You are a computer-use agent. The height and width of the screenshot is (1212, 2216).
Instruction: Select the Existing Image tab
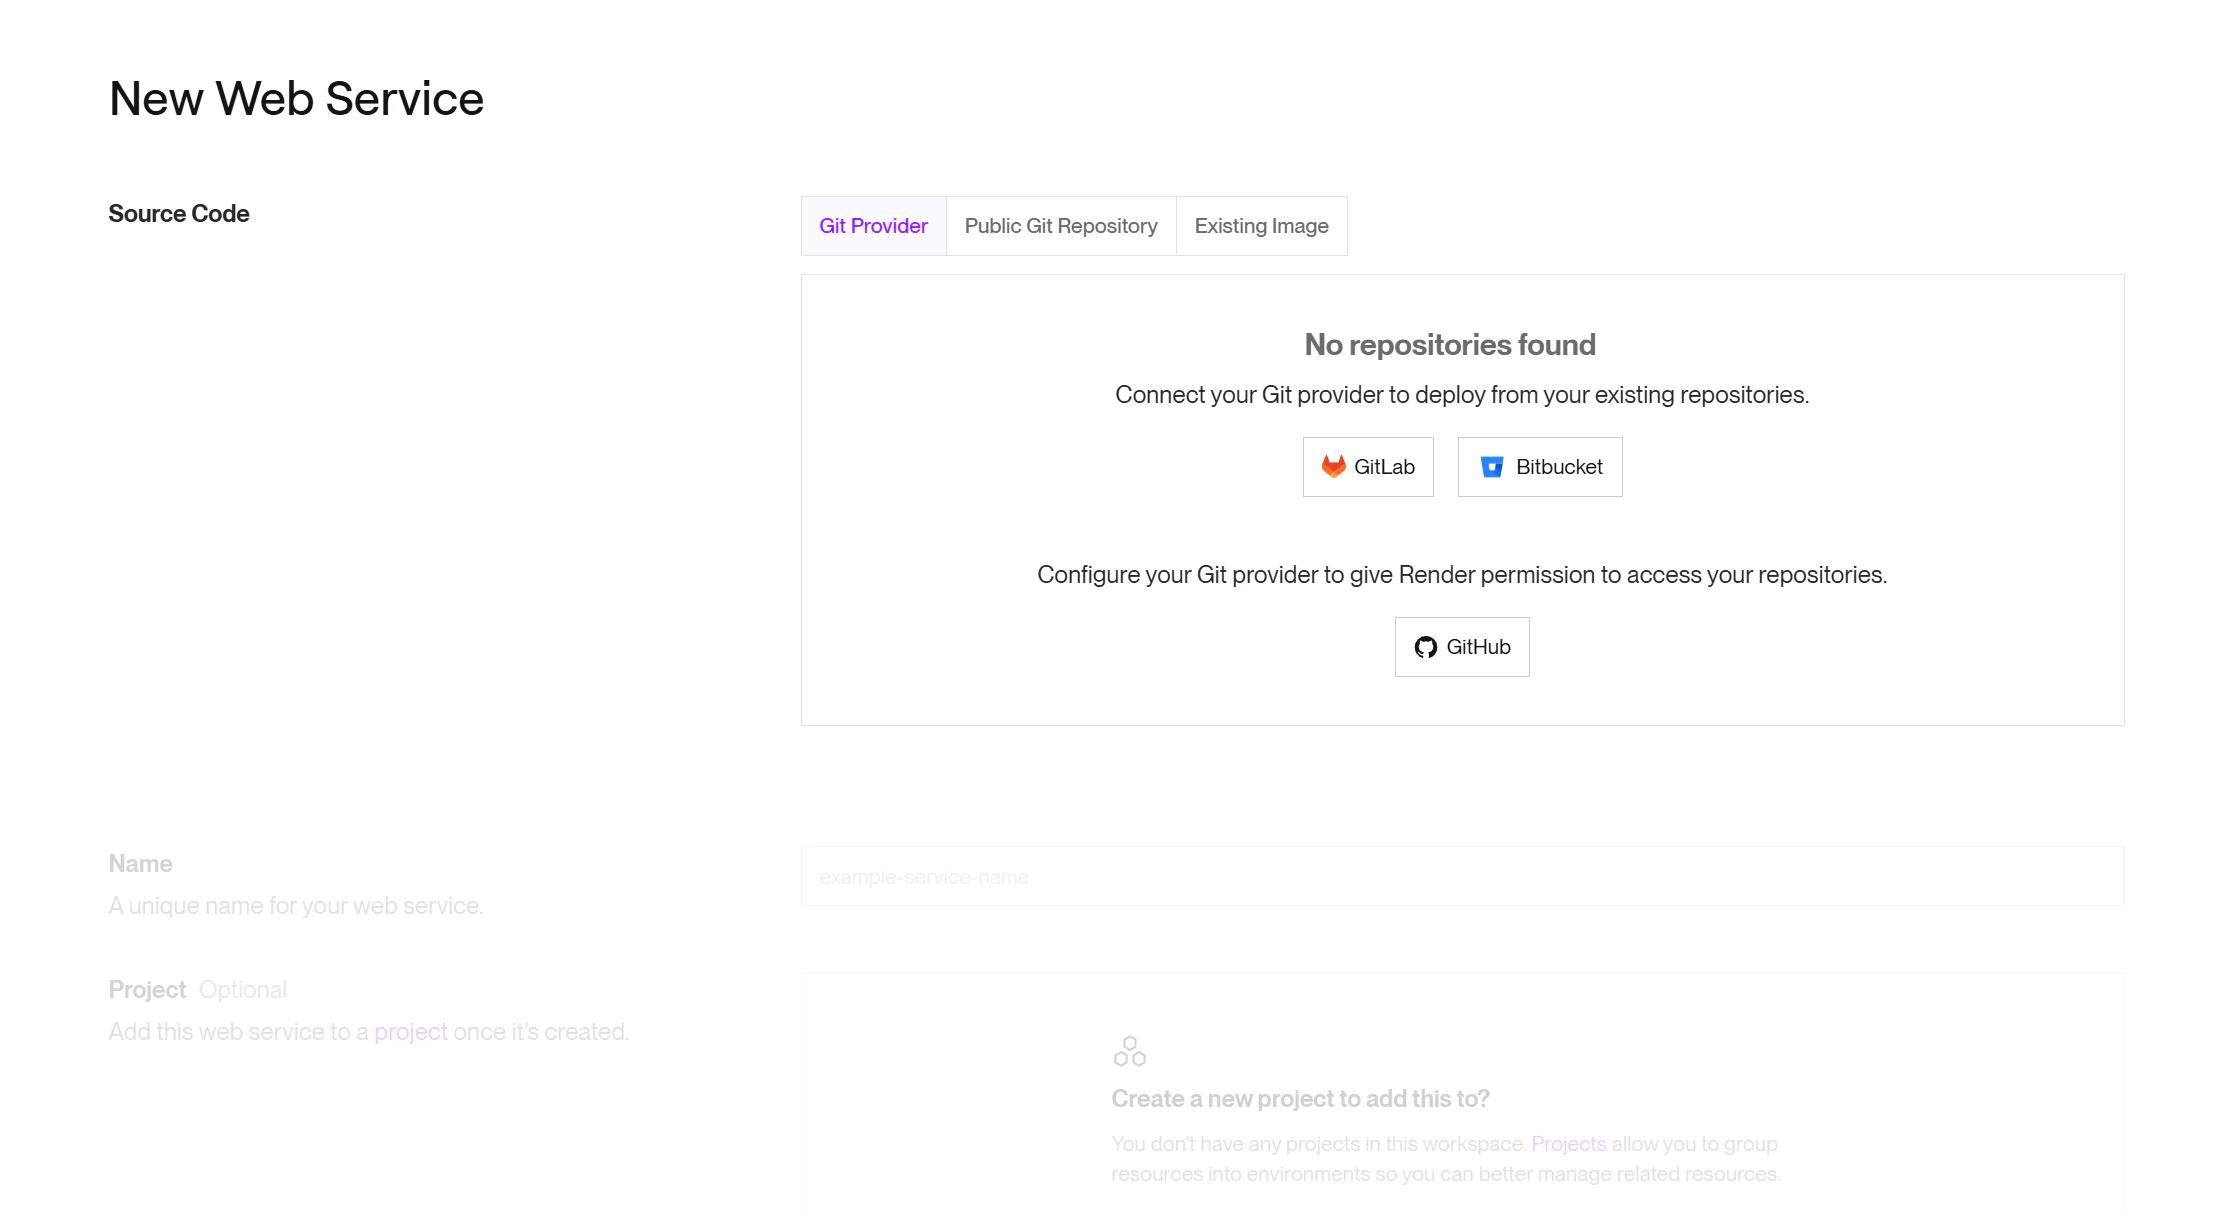[x=1262, y=226]
